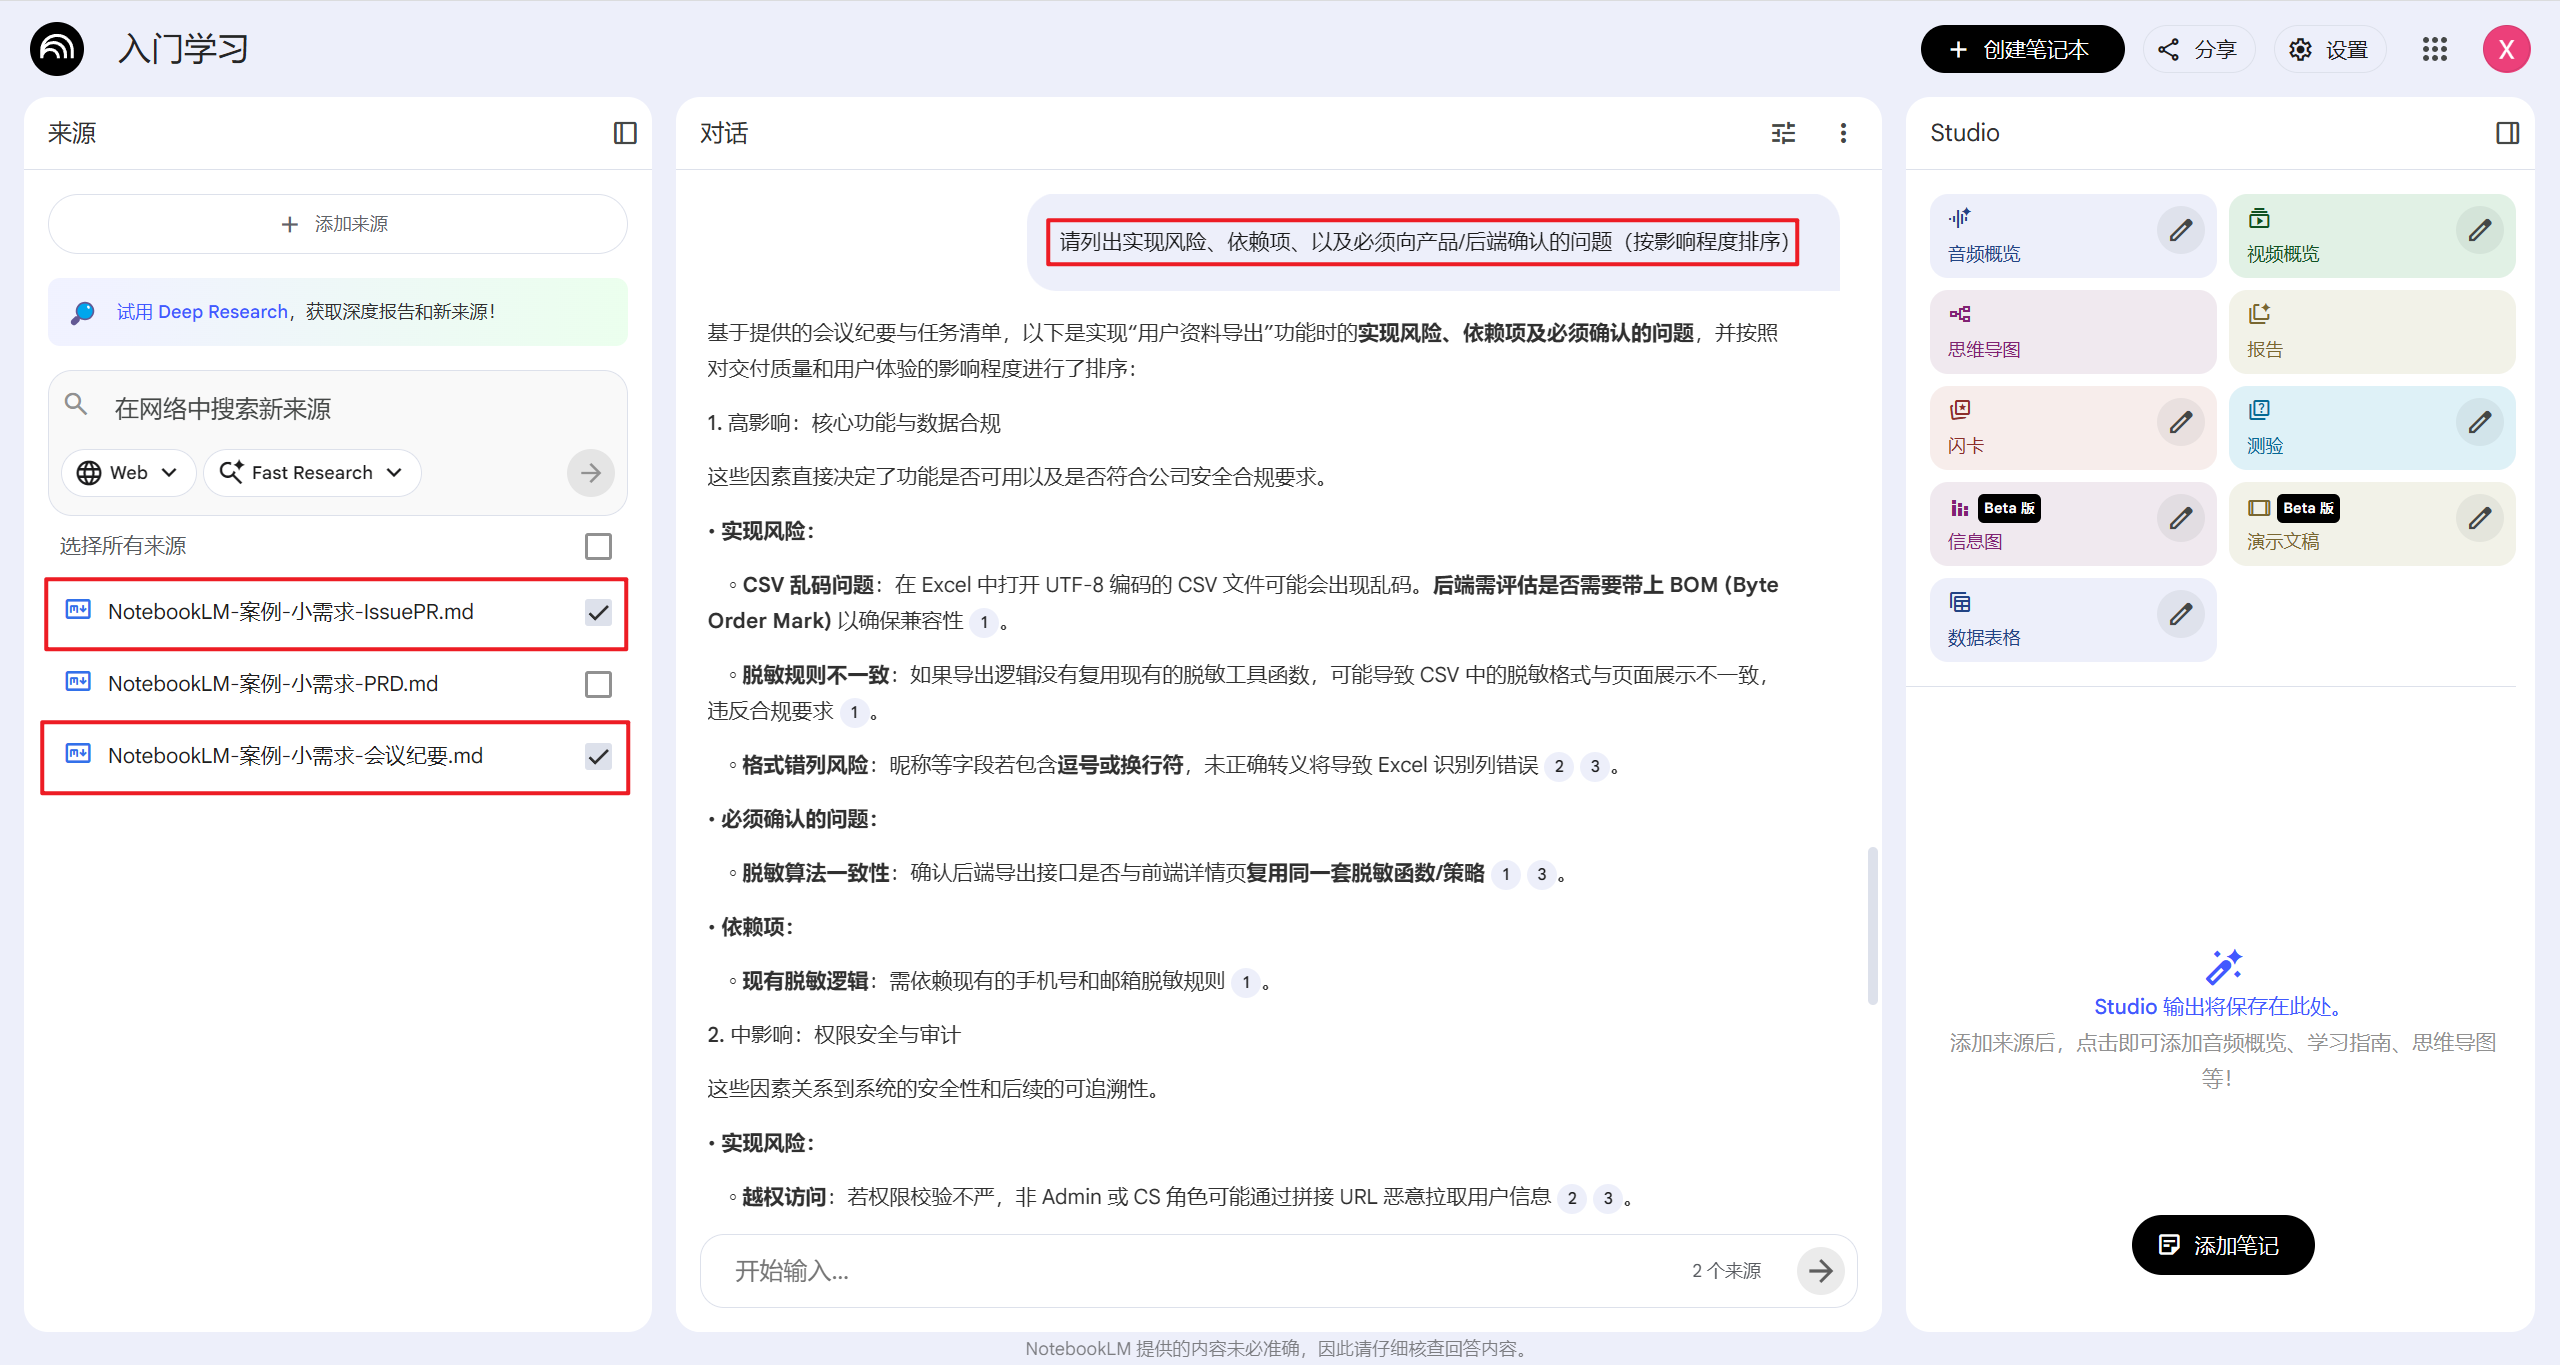This screenshot has width=2560, height=1365.
Task: Toggle 选择所有来源 checkbox
Action: [598, 546]
